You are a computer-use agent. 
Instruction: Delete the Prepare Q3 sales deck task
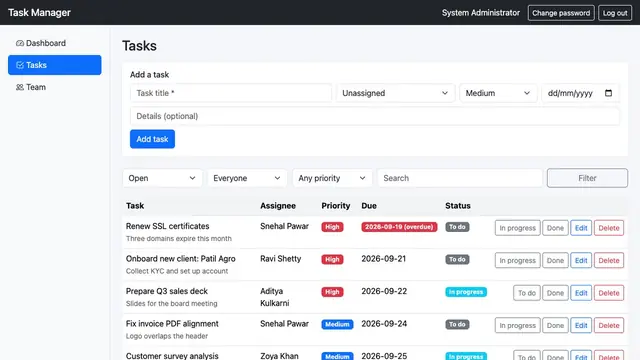tap(609, 293)
